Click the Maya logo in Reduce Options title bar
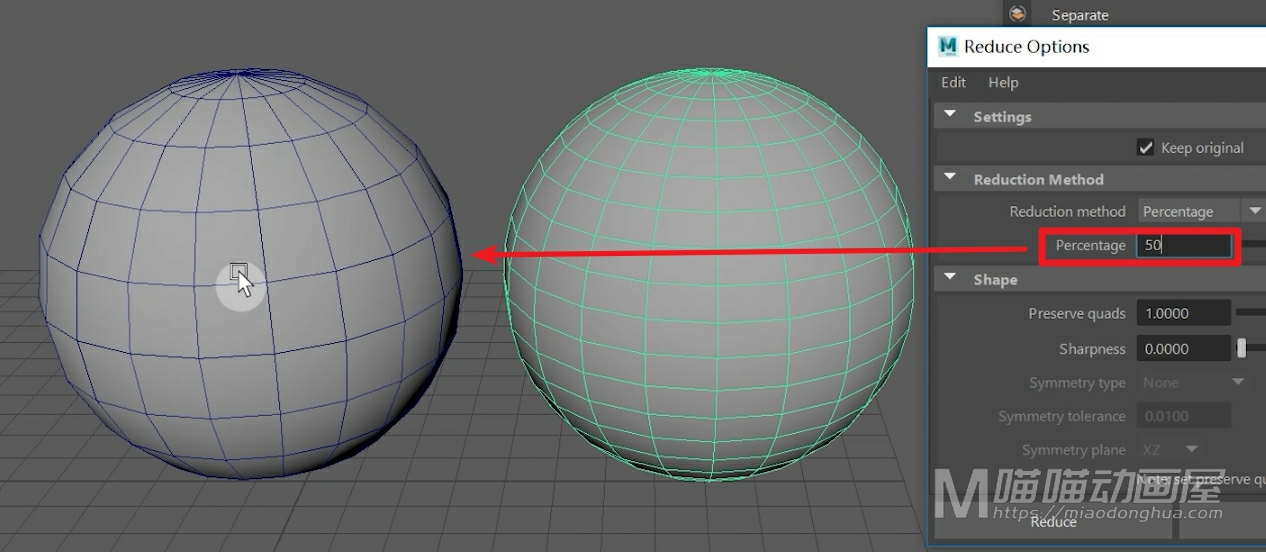The height and width of the screenshot is (552, 1266). point(948,46)
